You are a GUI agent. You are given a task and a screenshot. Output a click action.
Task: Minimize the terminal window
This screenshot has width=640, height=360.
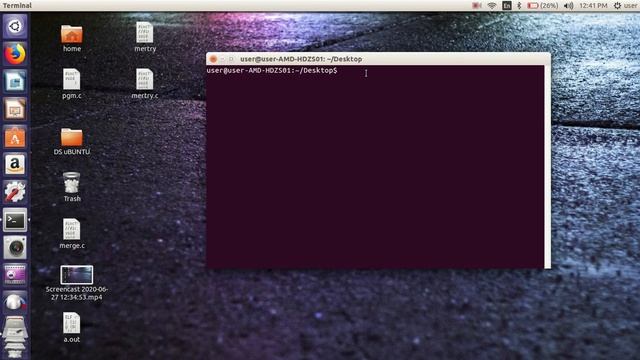coord(222,59)
